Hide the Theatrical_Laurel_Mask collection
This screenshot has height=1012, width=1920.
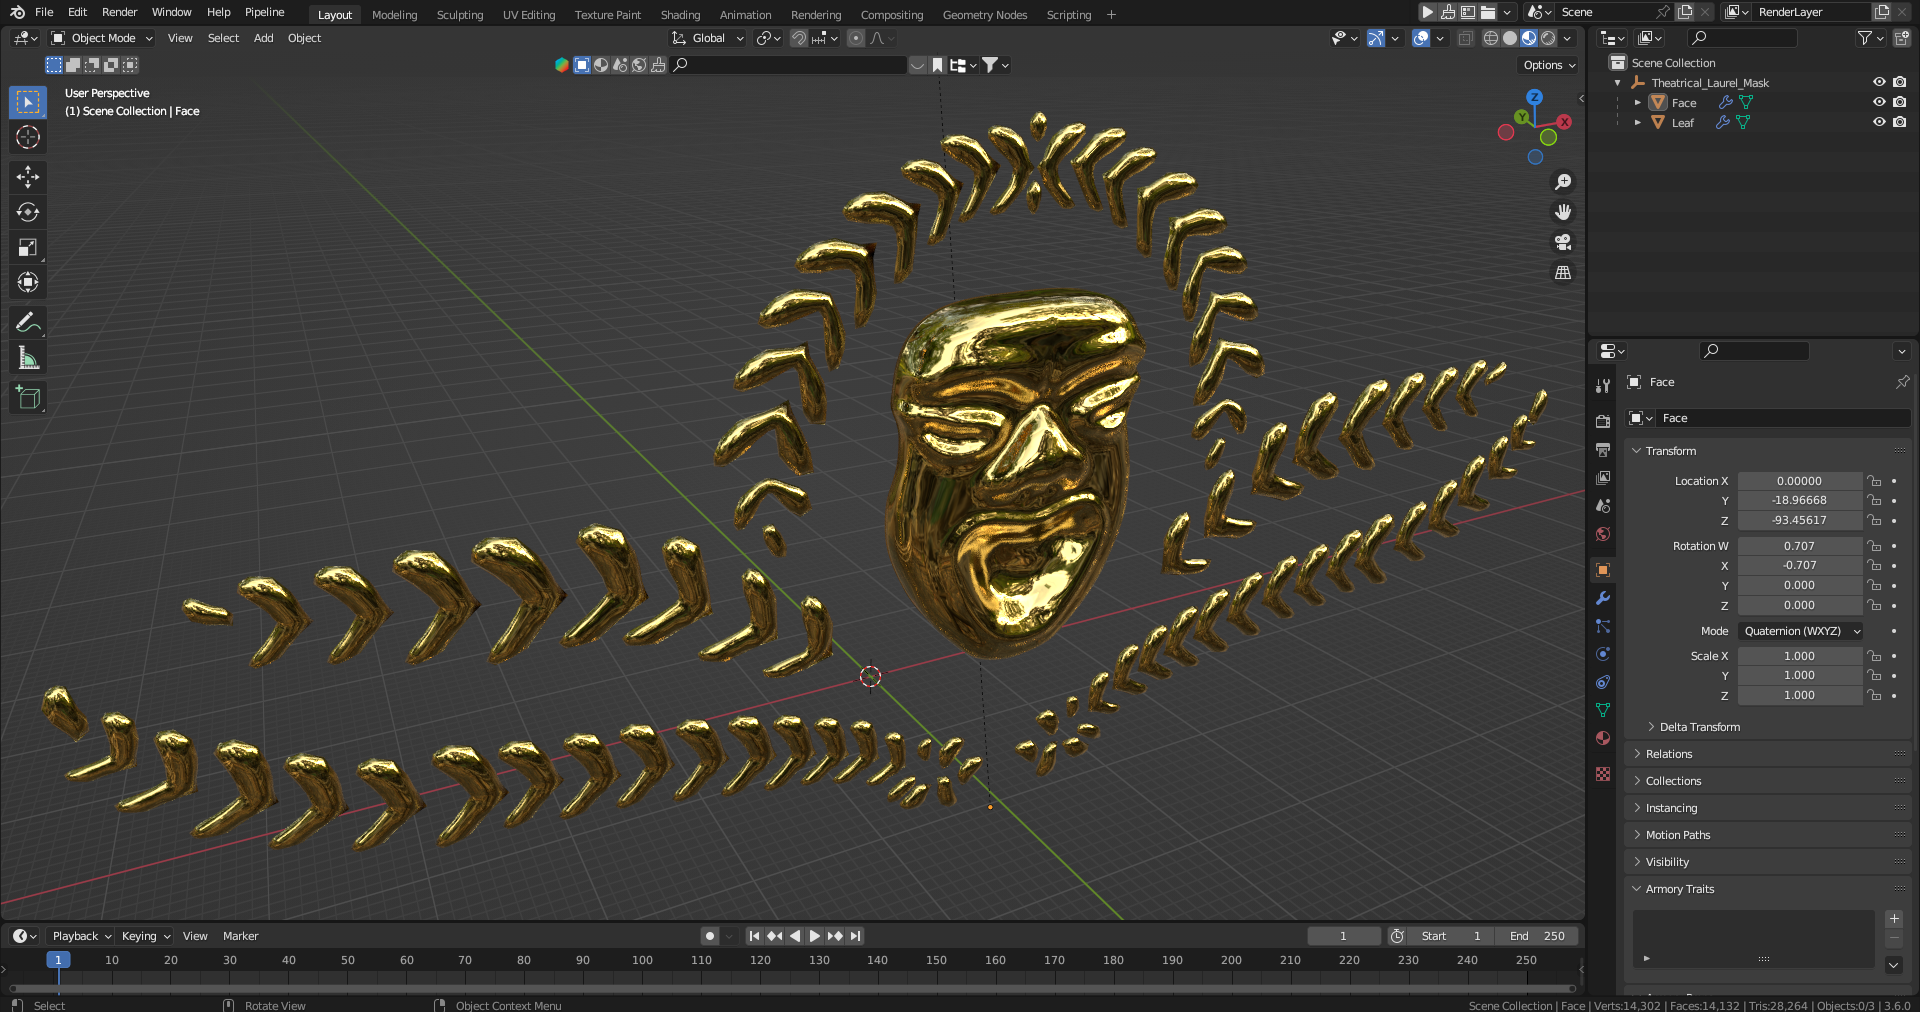pos(1879,82)
